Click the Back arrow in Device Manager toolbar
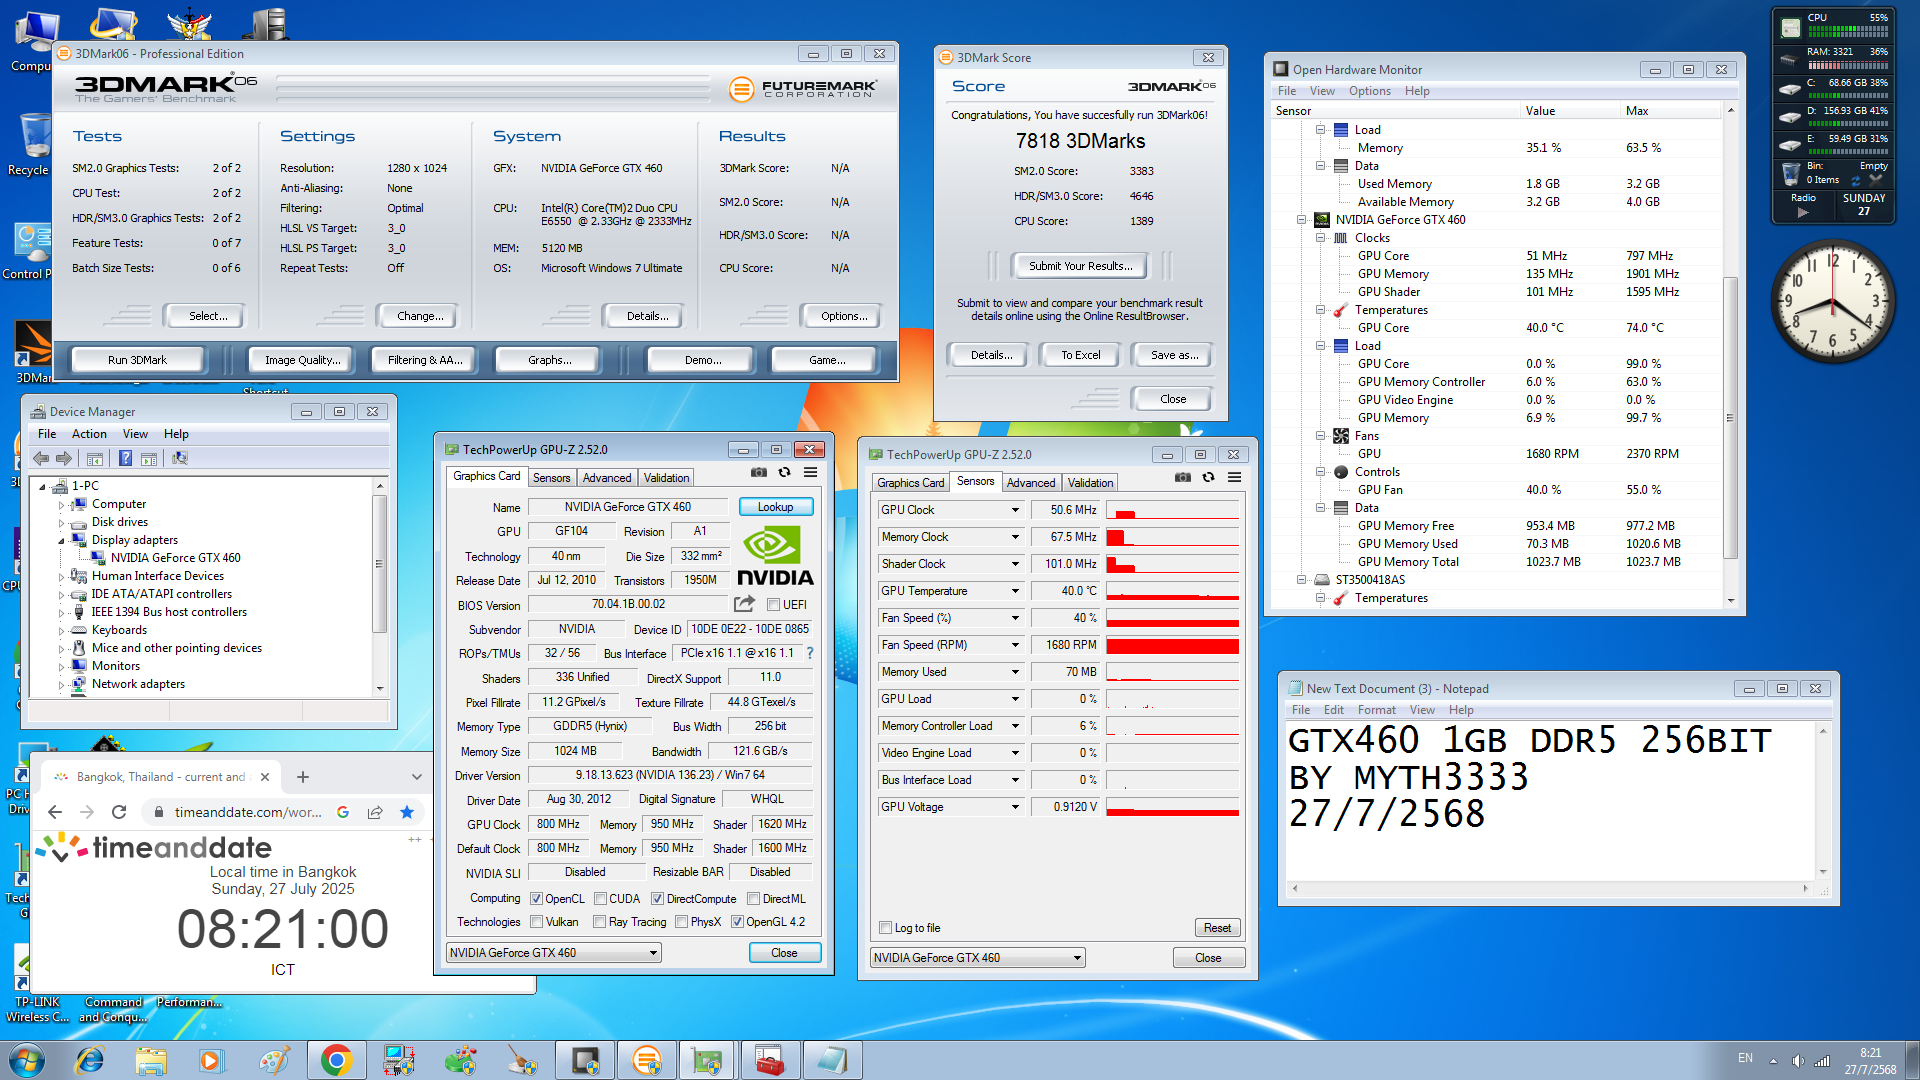 pyautogui.click(x=41, y=458)
